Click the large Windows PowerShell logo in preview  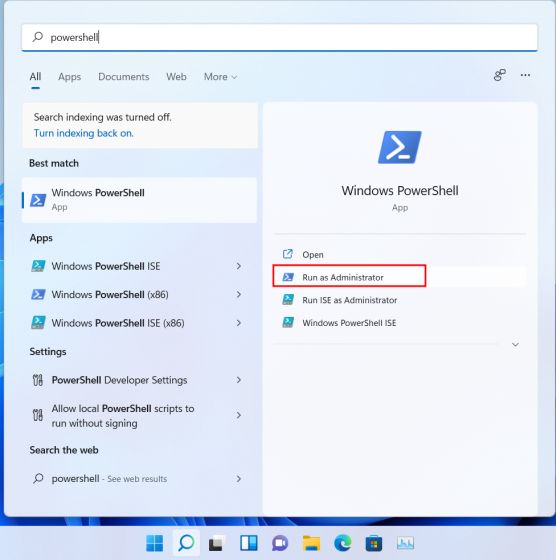(400, 147)
